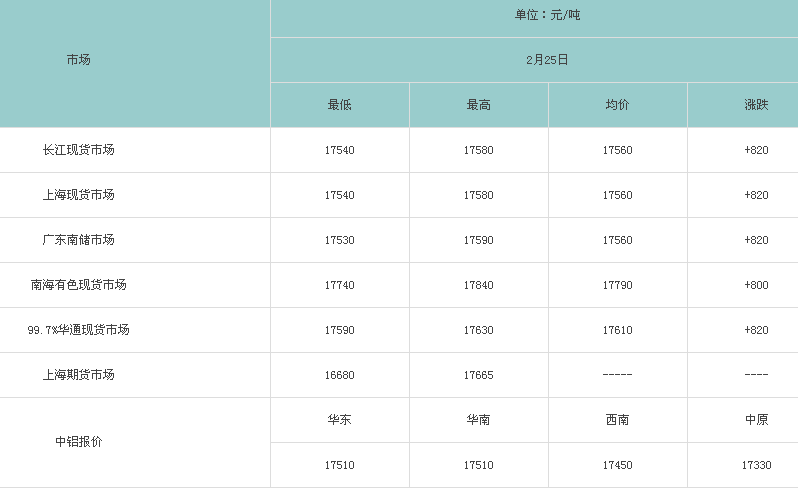Select the 上海期货市场 row label
Image resolution: width=798 pixels, height=492 pixels.
[78, 375]
